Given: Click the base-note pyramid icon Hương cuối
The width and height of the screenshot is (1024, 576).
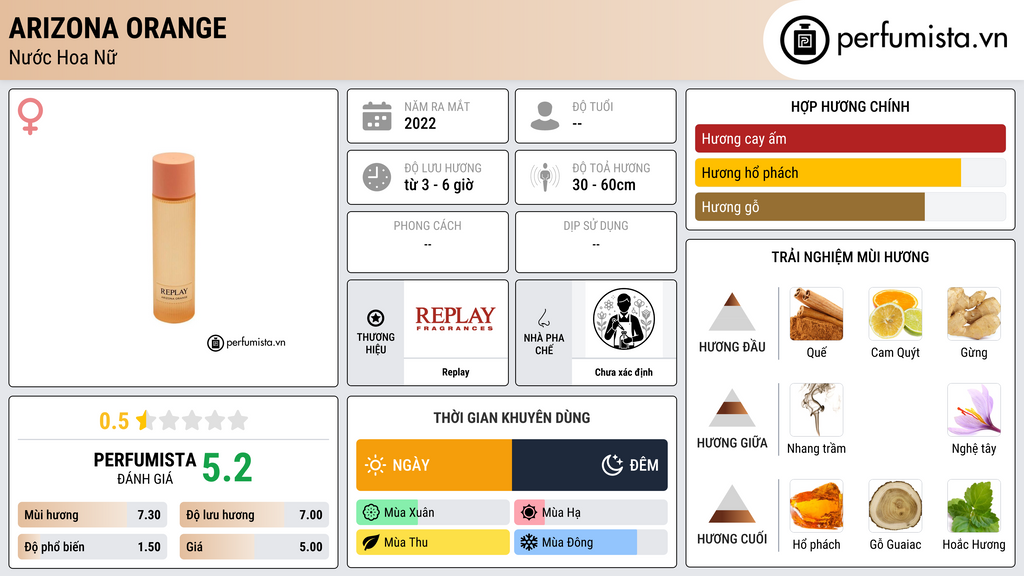Looking at the screenshot, I should [732, 504].
